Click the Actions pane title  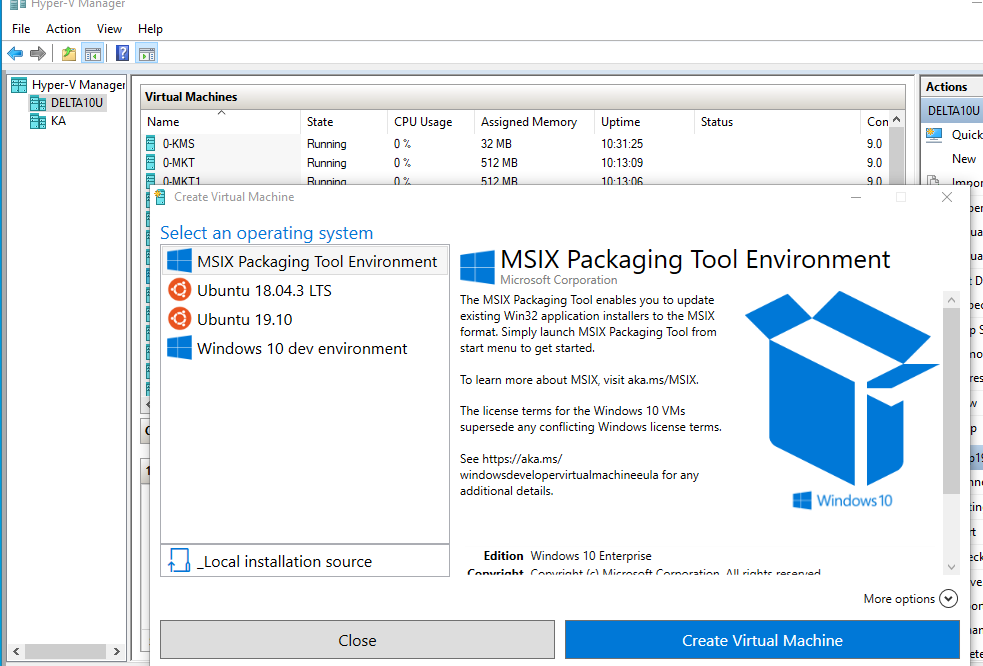(946, 87)
